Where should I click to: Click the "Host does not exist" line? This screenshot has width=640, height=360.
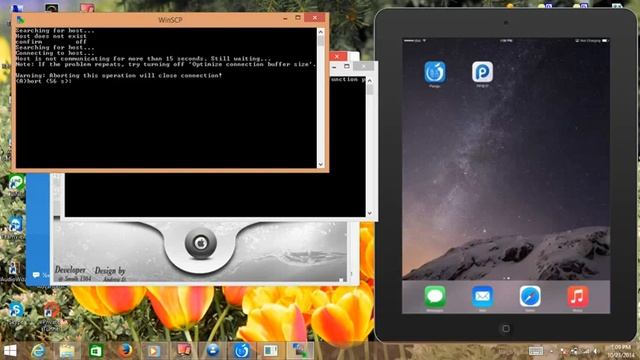[x=51, y=36]
